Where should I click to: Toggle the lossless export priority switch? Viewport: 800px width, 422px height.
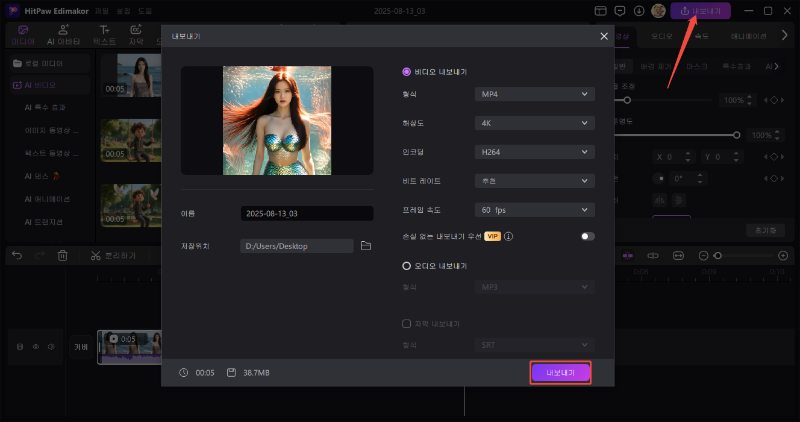[x=586, y=237]
